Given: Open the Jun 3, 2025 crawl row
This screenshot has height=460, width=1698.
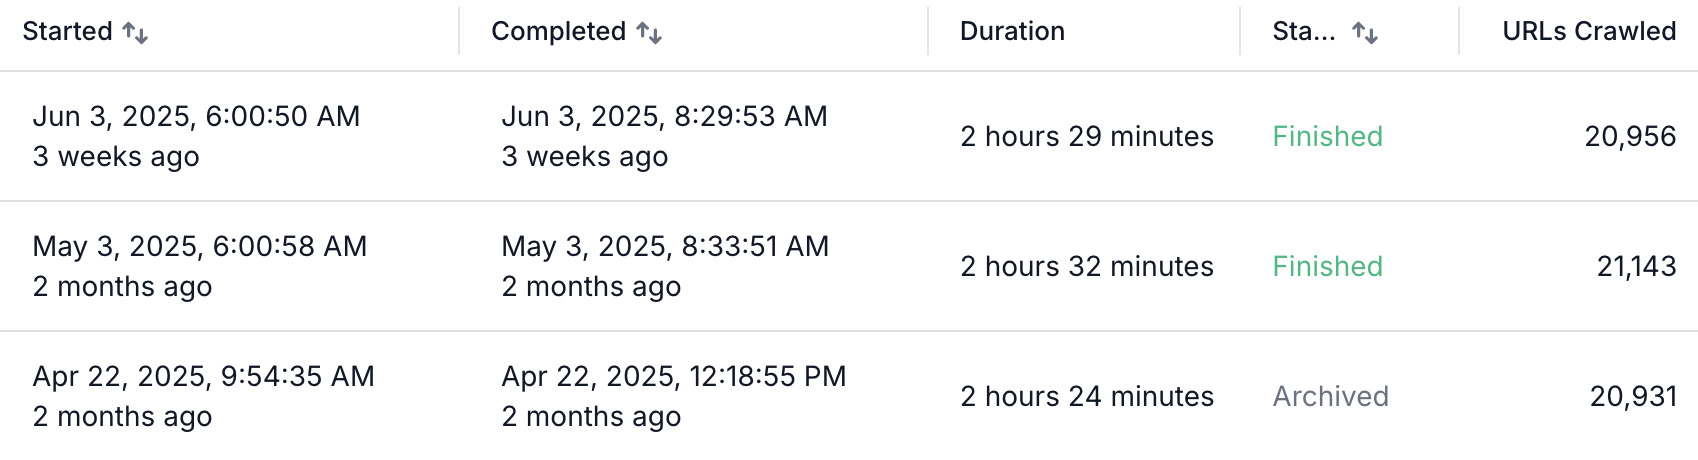Looking at the screenshot, I should (849, 136).
